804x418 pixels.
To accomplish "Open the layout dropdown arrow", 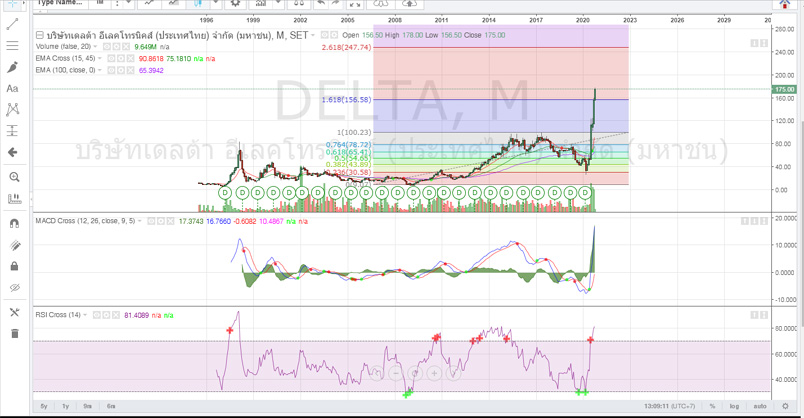I will pos(279,3).
